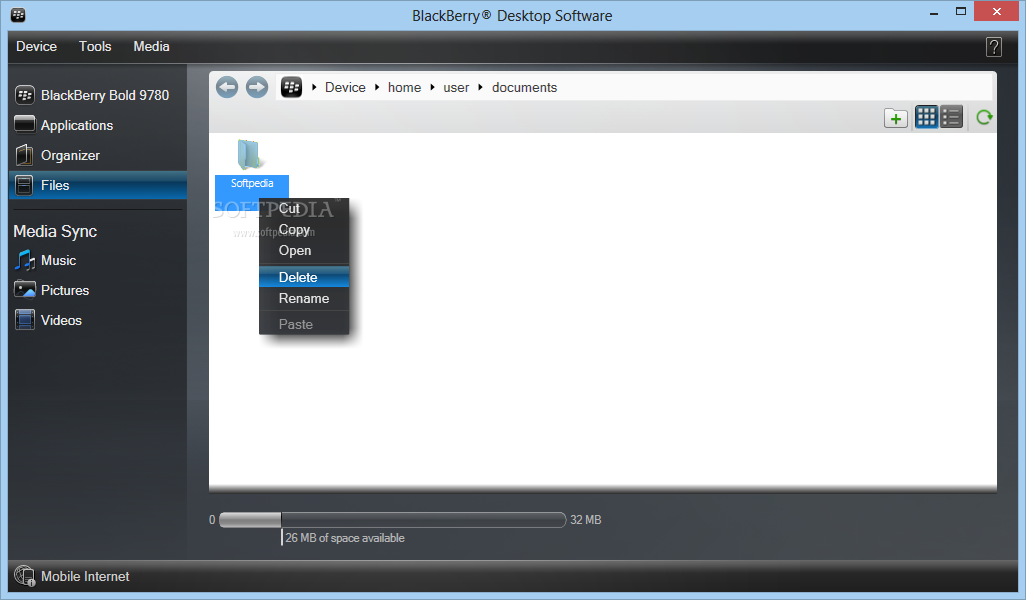Navigate to Device in the breadcrumb

(x=345, y=88)
